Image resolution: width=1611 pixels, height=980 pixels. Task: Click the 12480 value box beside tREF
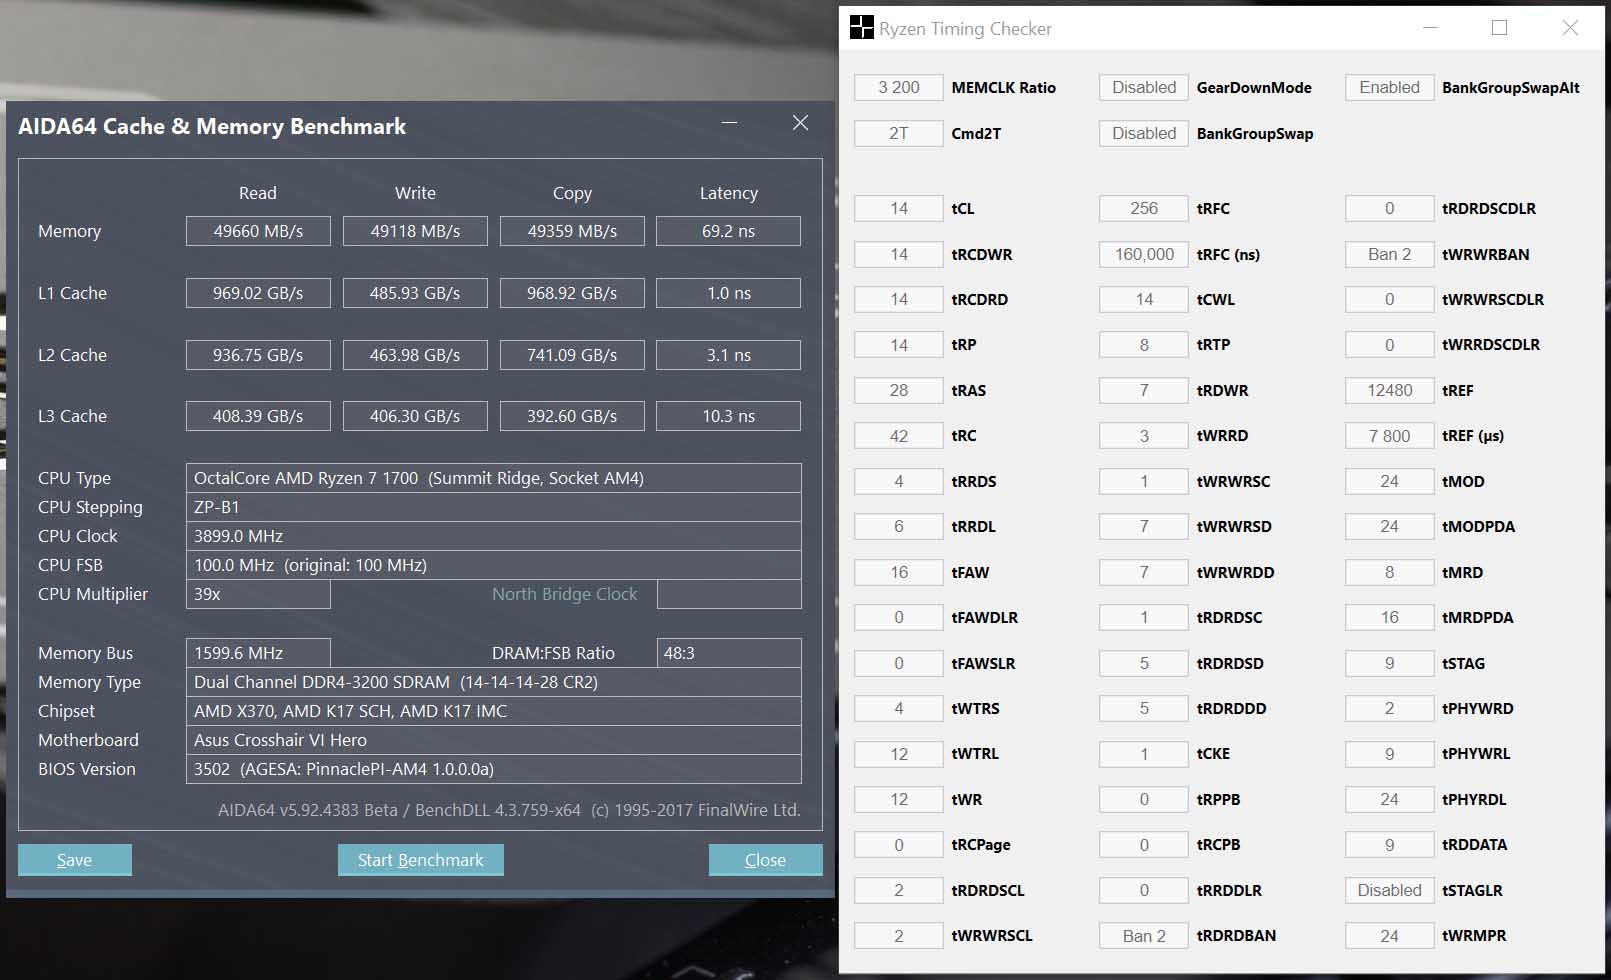[x=1389, y=390]
